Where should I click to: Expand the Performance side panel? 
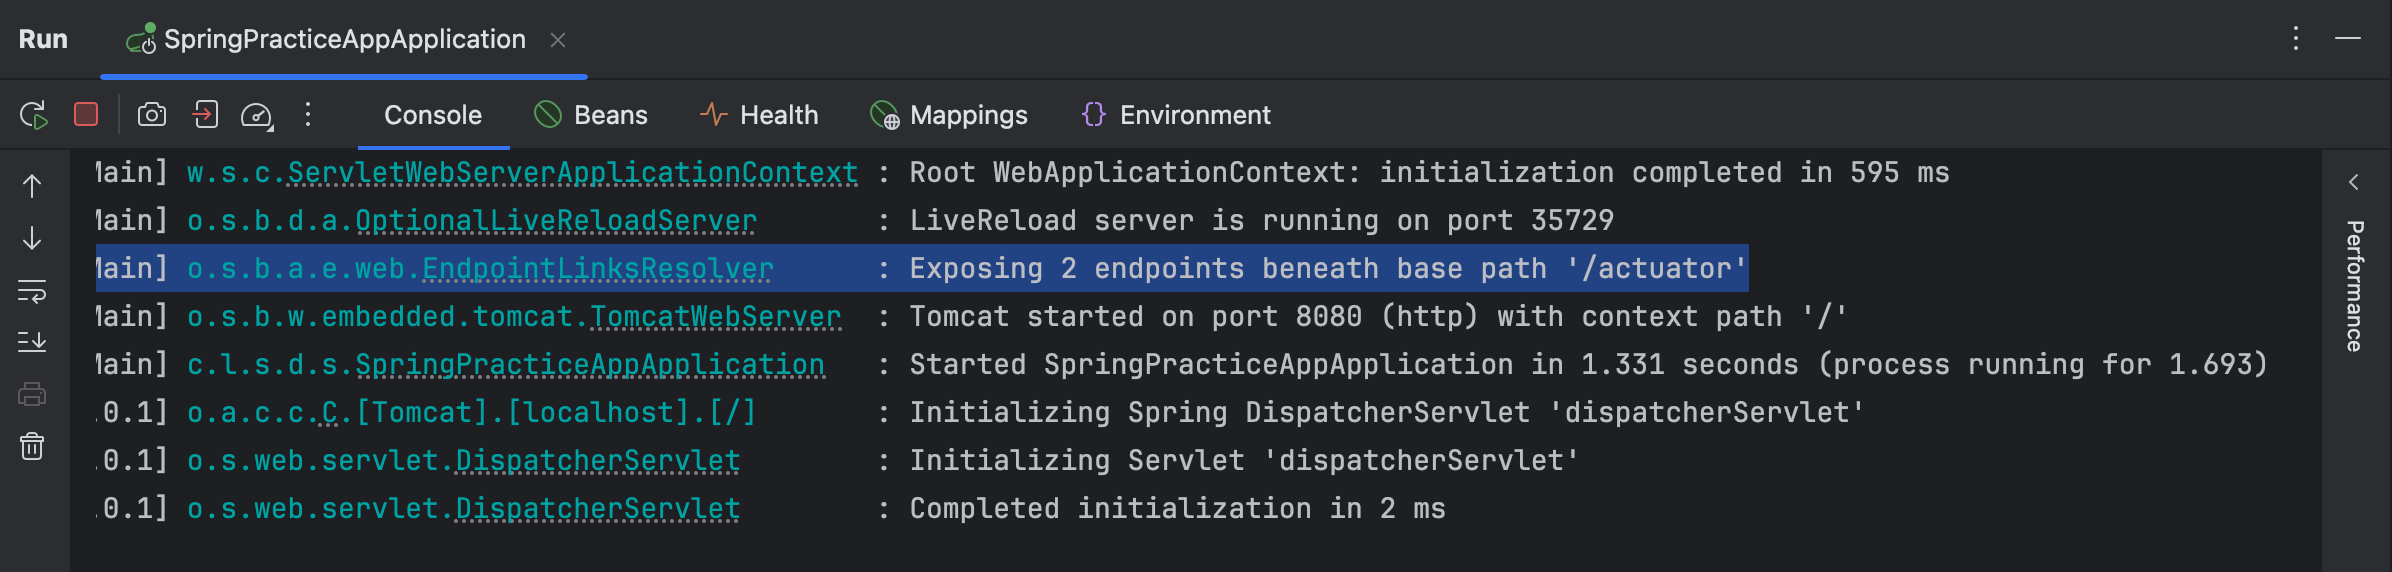click(x=2354, y=182)
